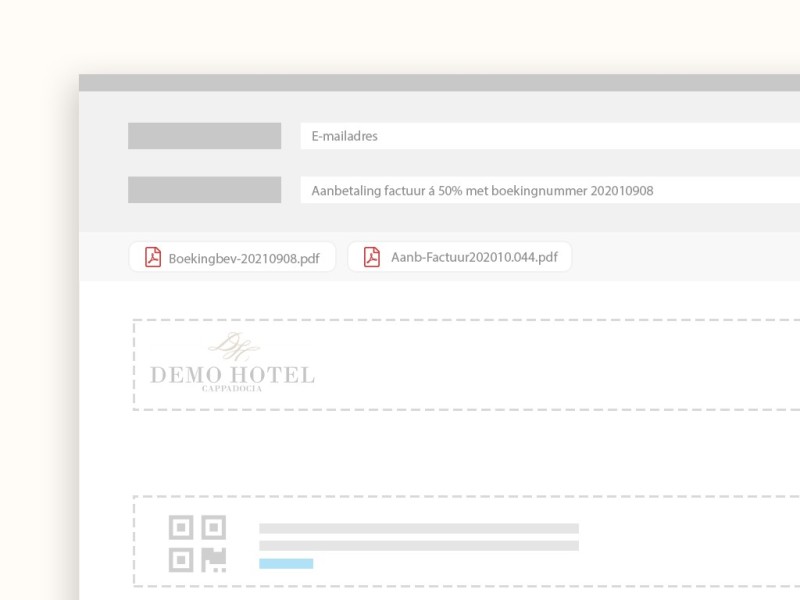
Task: Click the QR code icon
Action: [197, 543]
